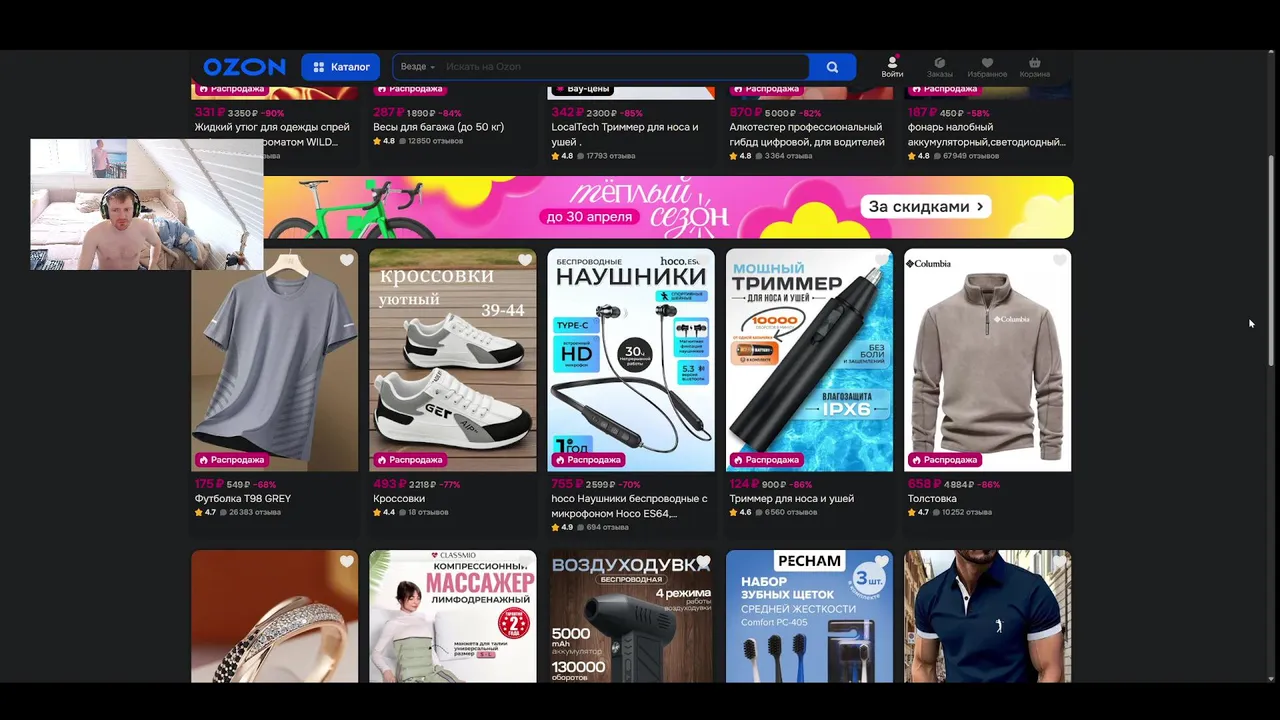This screenshot has height=720, width=1280.
Task: Click '12850 отзывов' on Весы card
Action: click(435, 141)
